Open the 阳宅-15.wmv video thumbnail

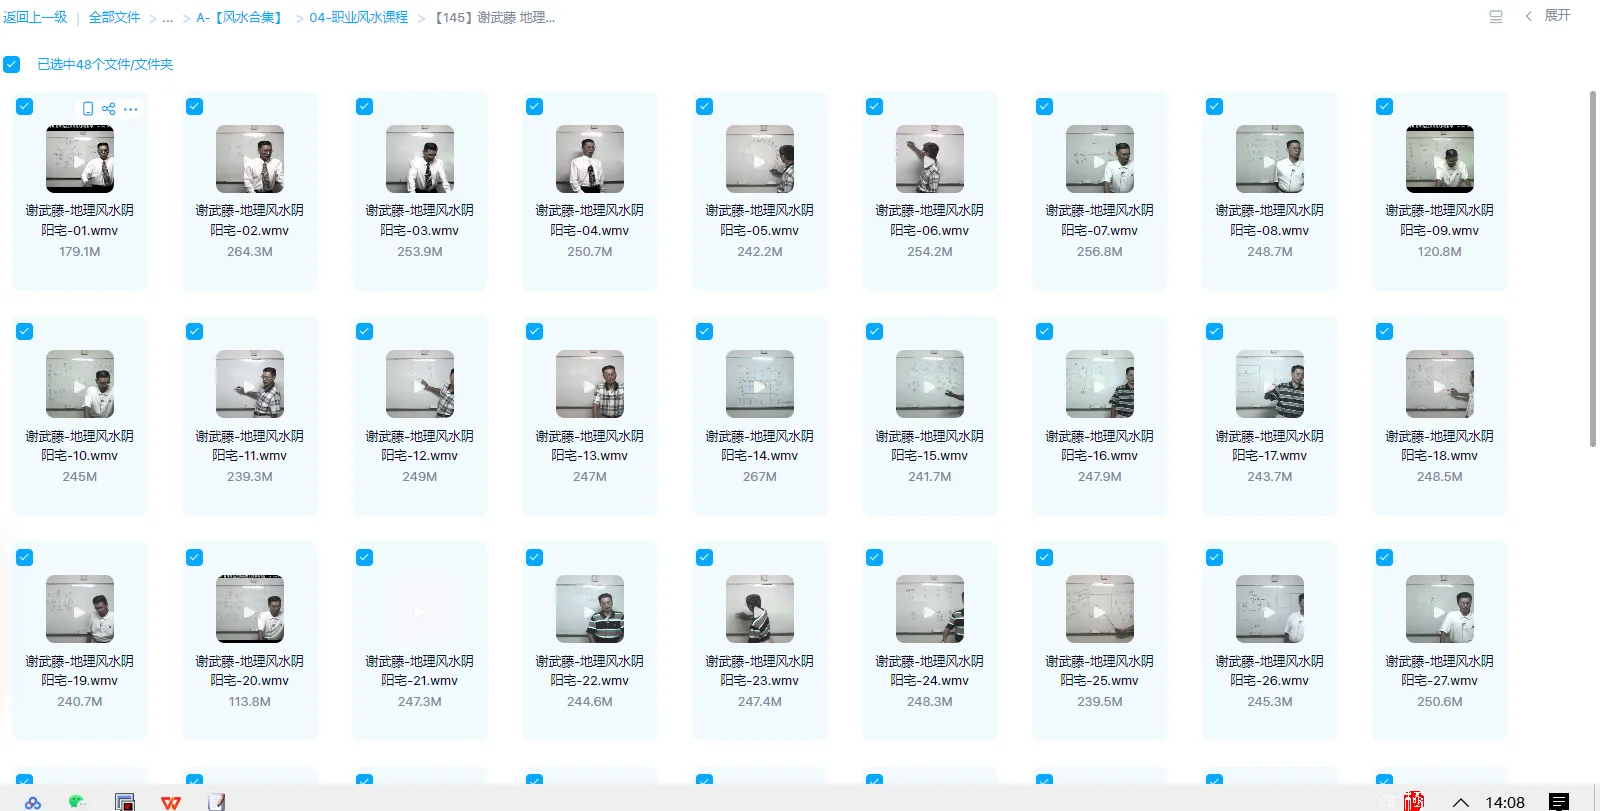930,384
